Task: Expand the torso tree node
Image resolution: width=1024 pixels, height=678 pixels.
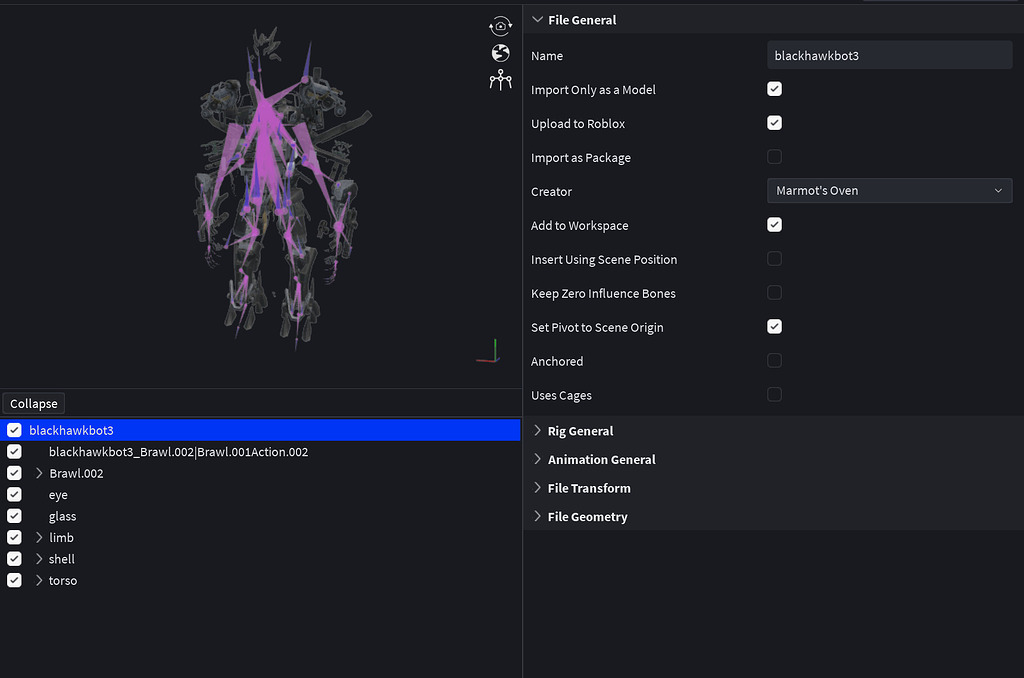Action: tap(39, 581)
